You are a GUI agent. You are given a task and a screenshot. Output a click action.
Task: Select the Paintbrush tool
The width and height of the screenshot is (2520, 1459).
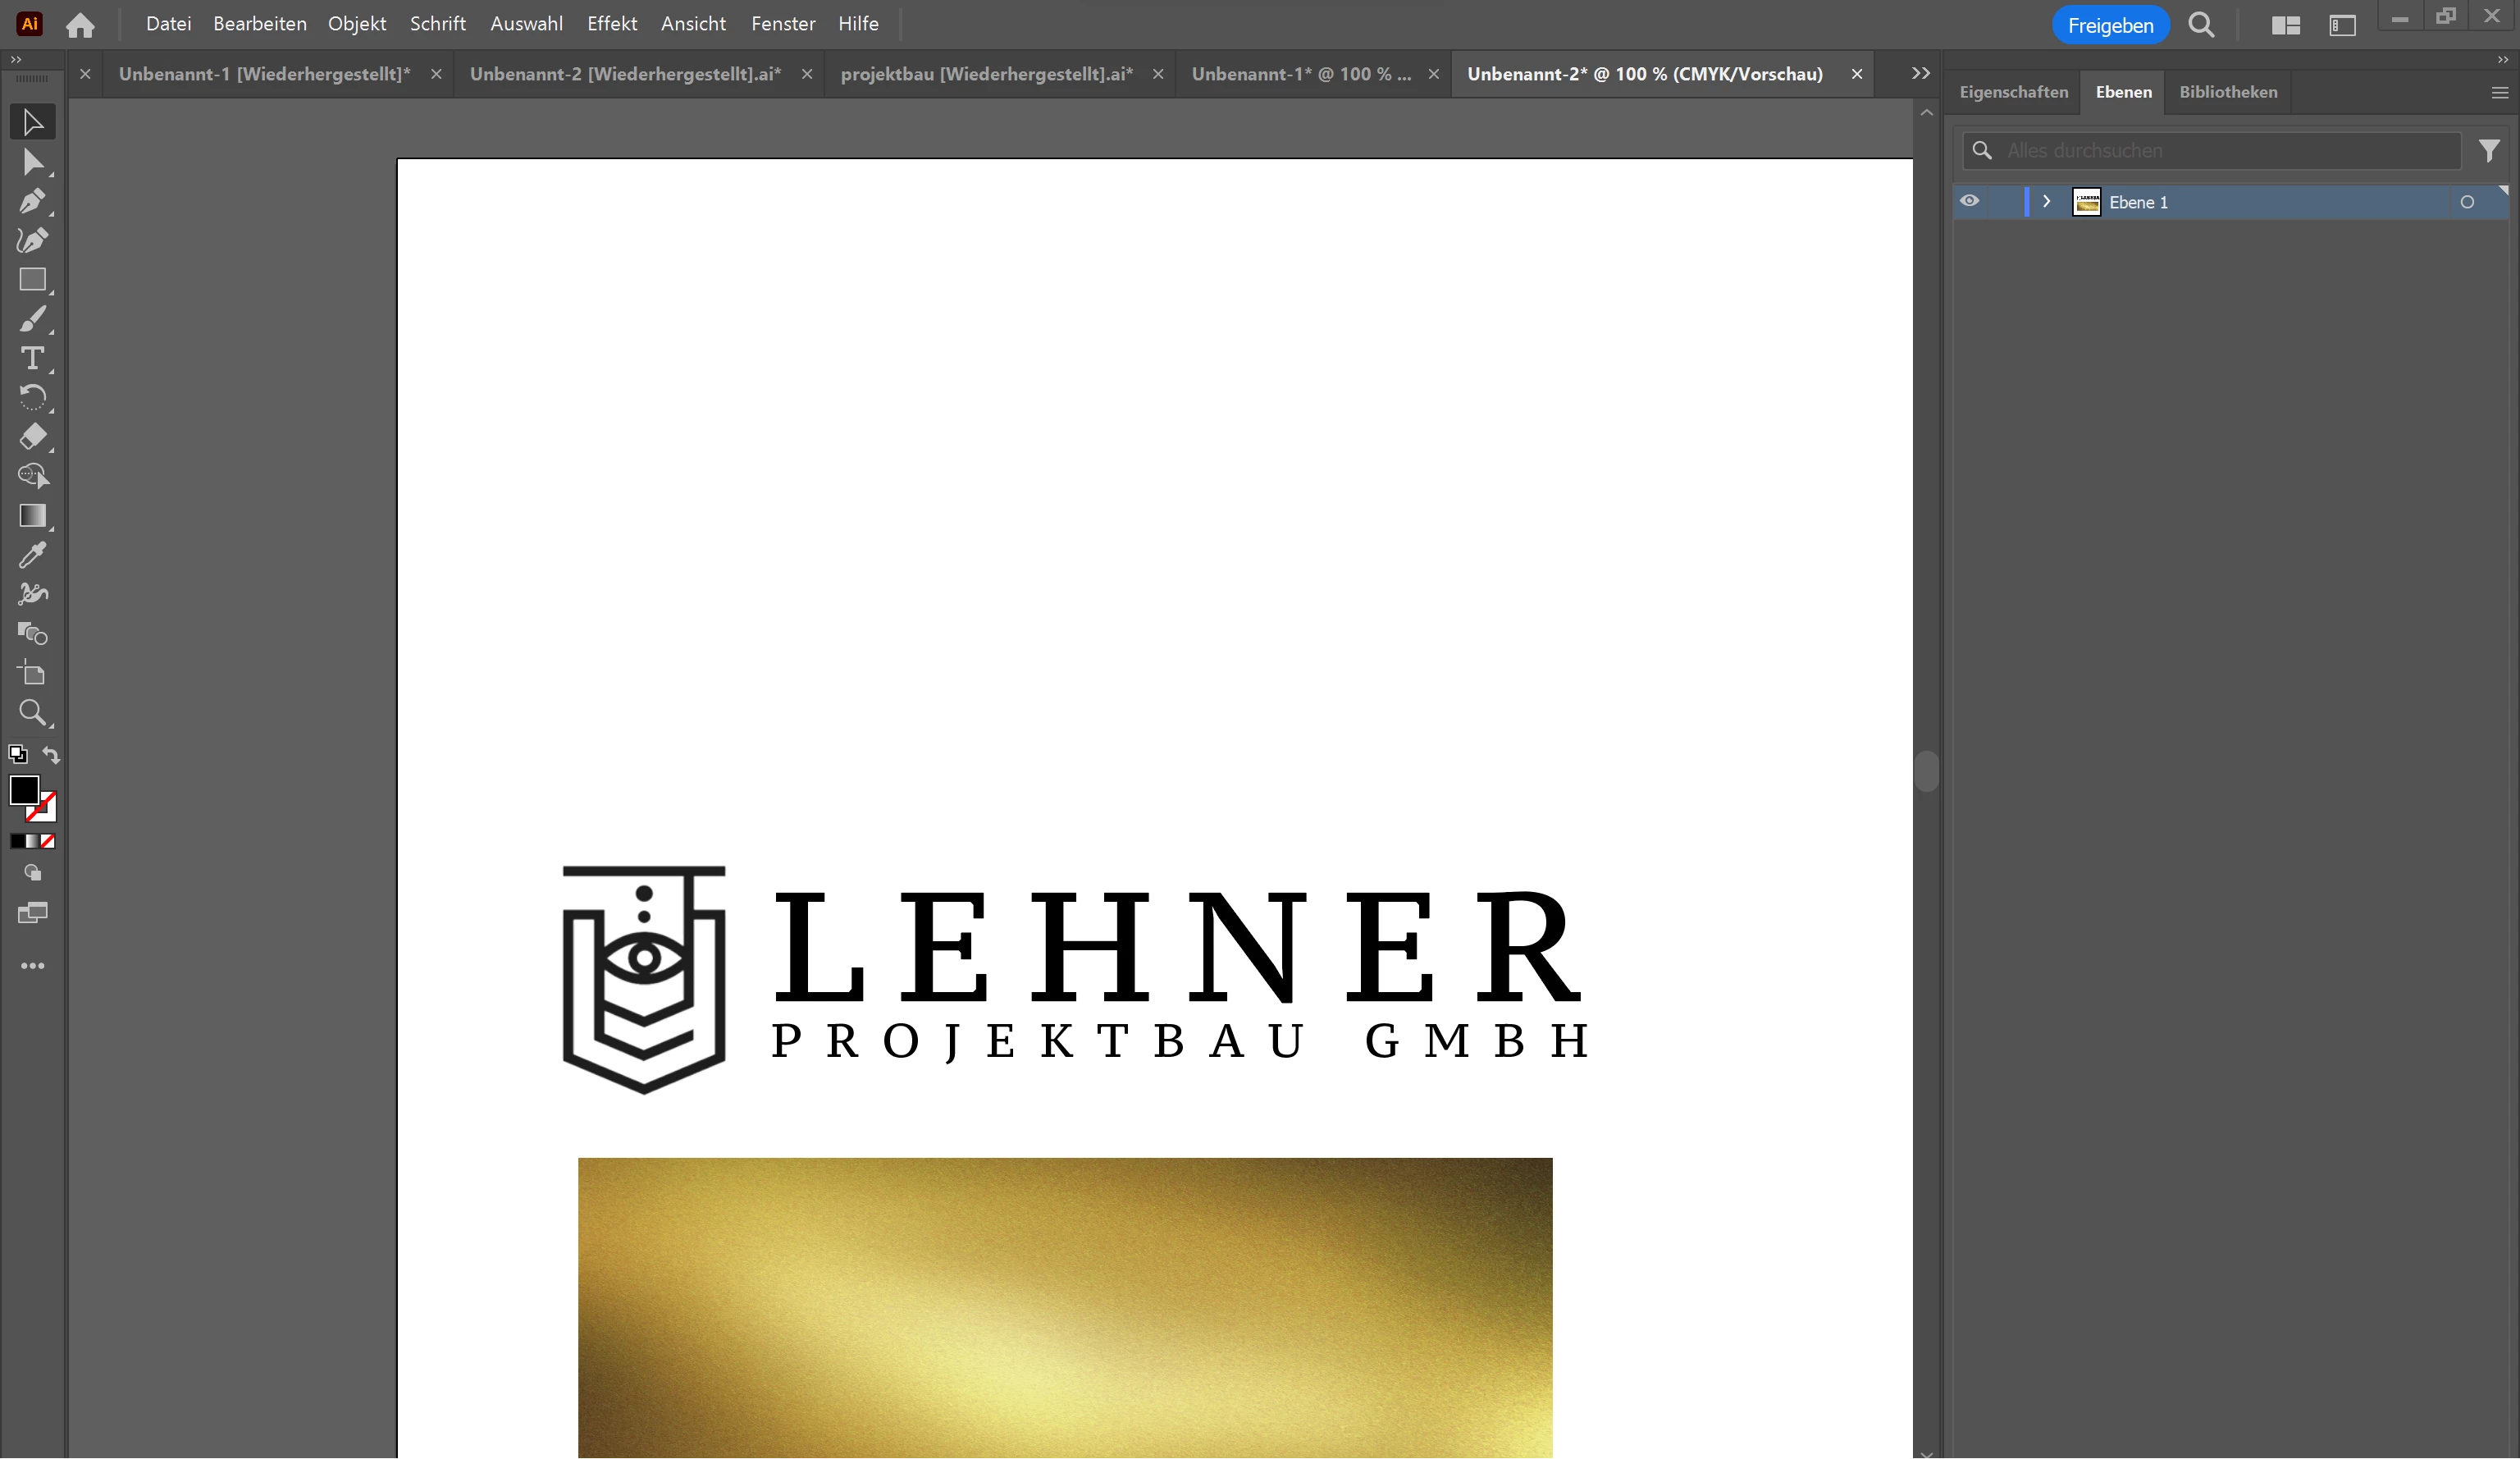click(32, 319)
